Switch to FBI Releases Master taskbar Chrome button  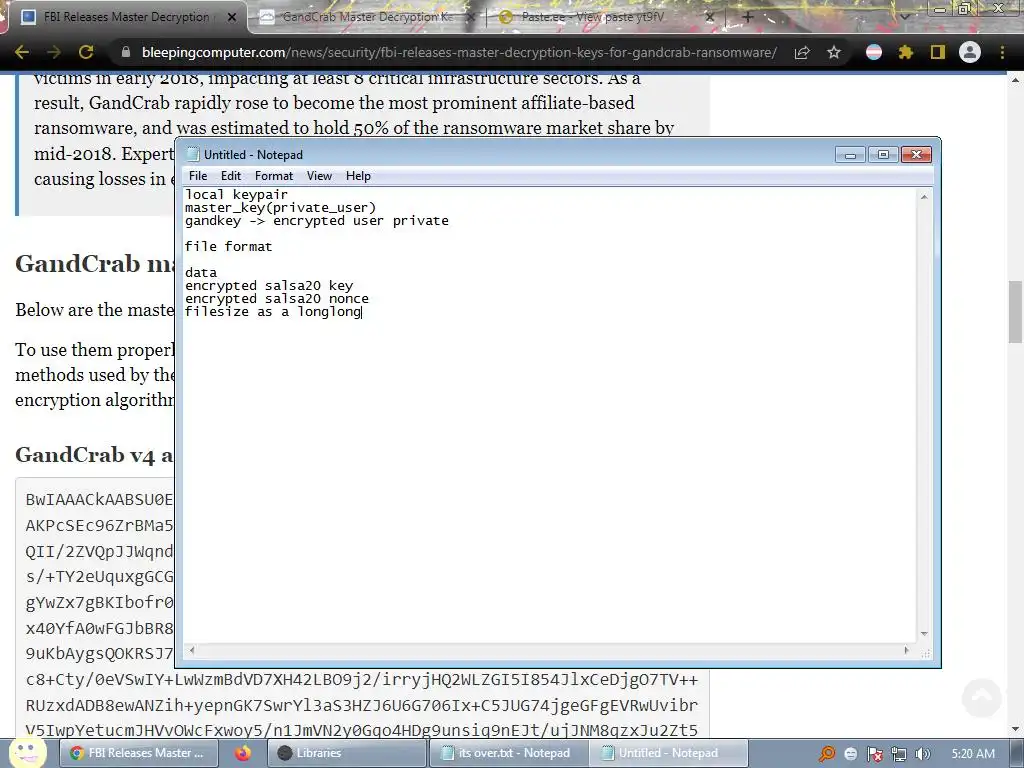pos(138,753)
